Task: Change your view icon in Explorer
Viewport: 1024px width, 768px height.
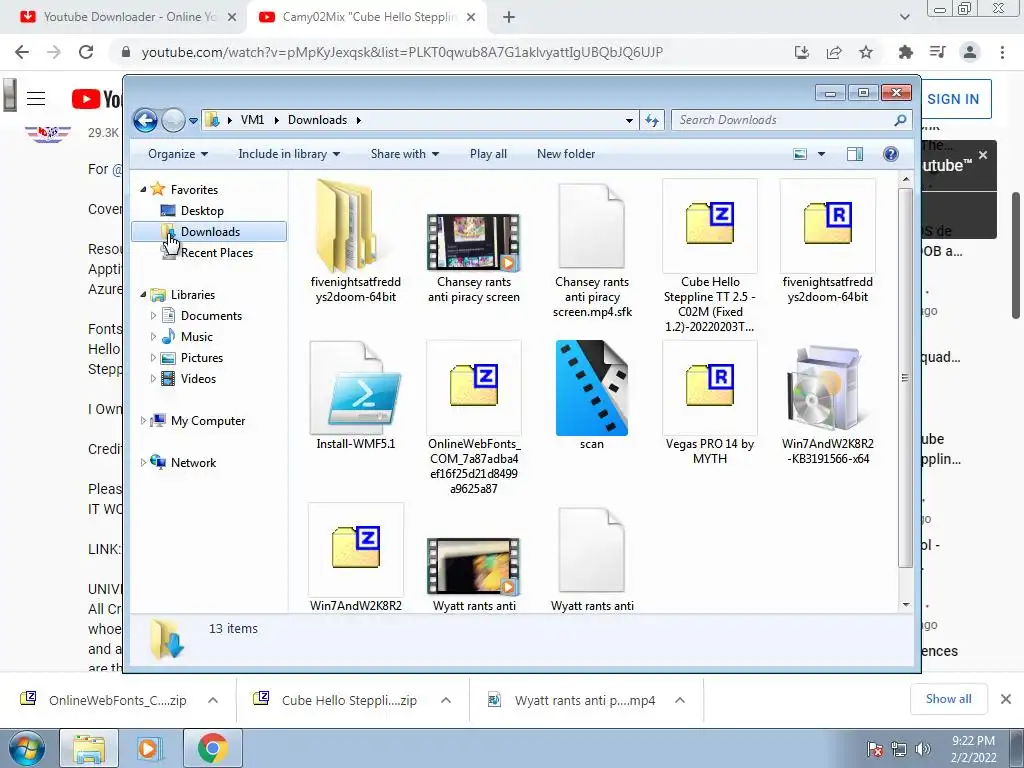Action: (799, 154)
